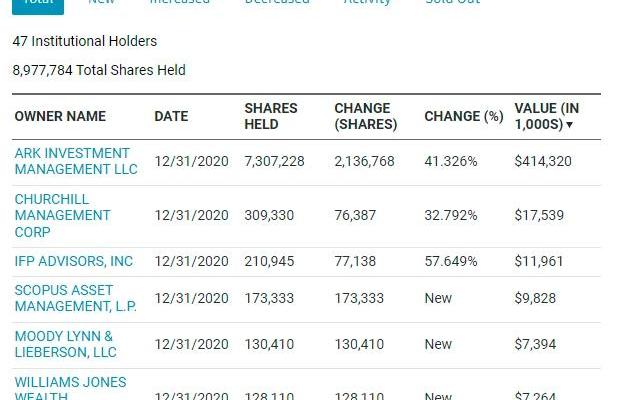Click ARK's 7,307,228 shares held cell
625x400 pixels.
274,161
